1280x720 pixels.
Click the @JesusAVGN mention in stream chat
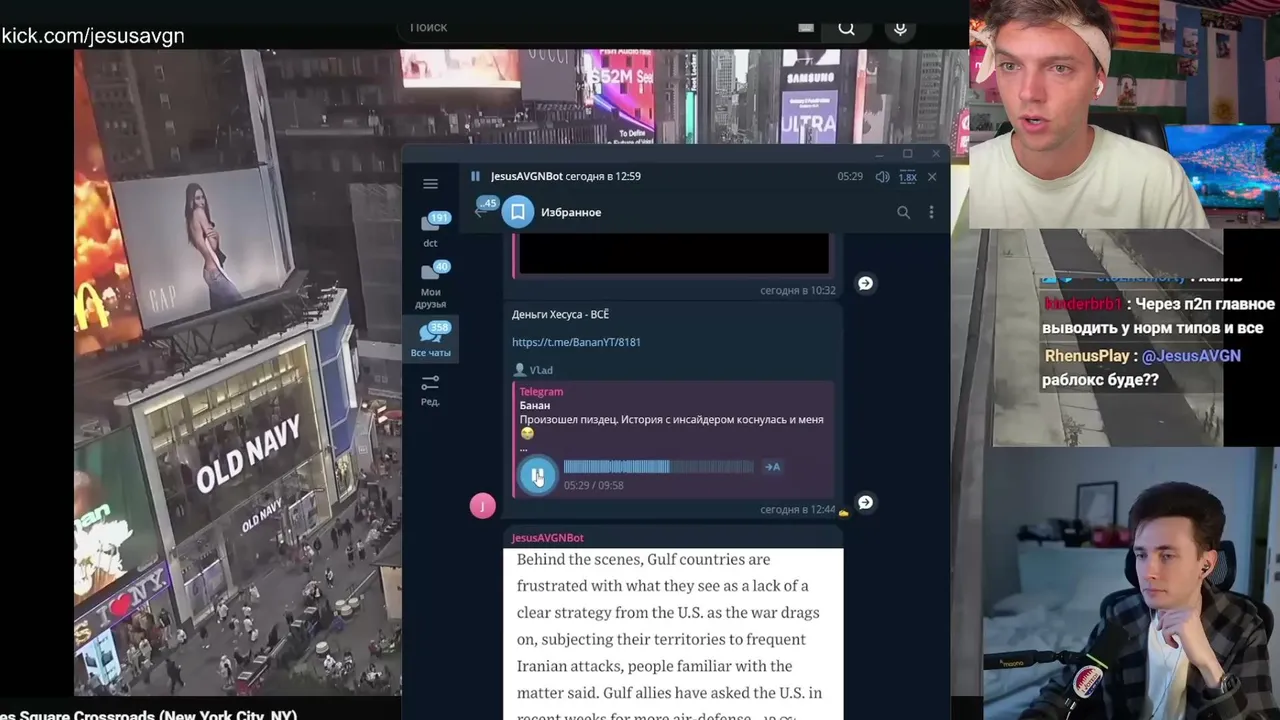pos(1191,356)
